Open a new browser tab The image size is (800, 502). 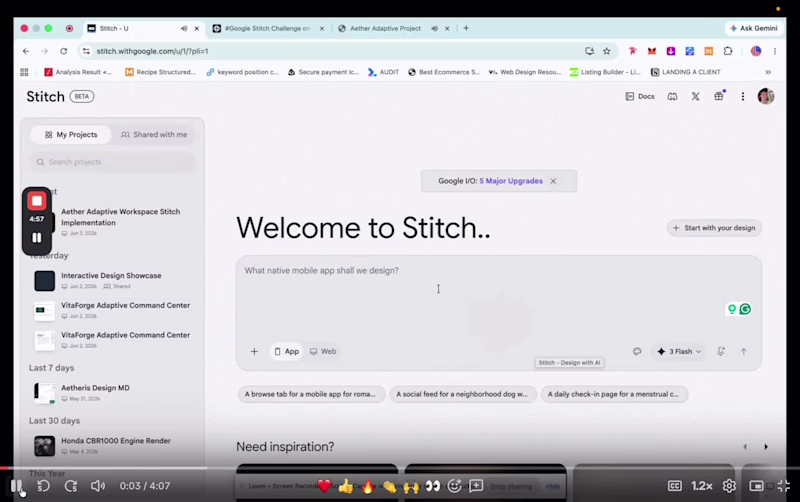[466, 29]
